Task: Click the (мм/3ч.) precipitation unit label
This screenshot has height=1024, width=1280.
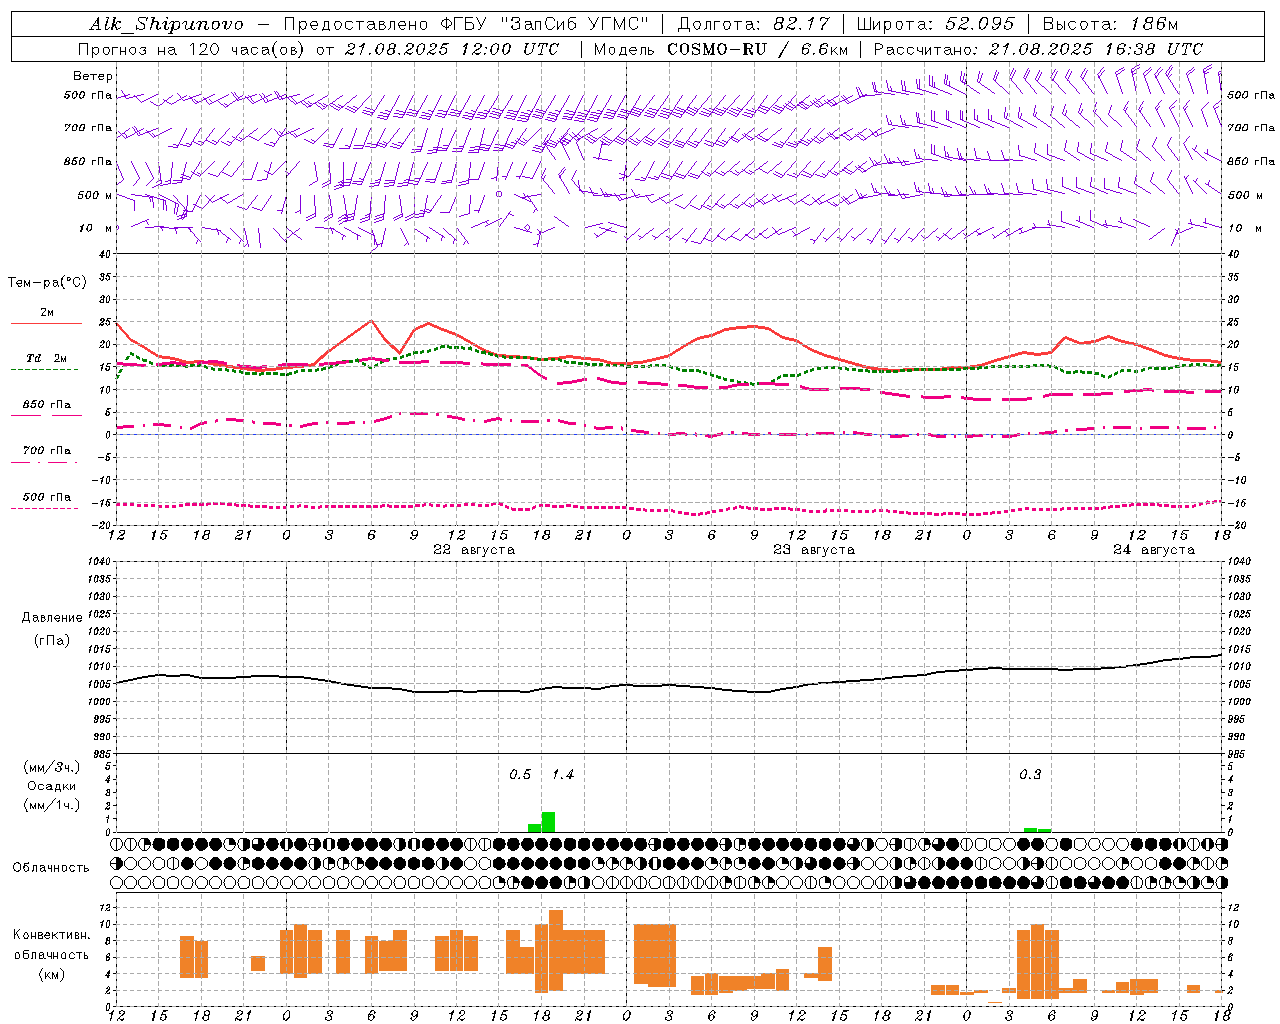Action: tap(52, 768)
